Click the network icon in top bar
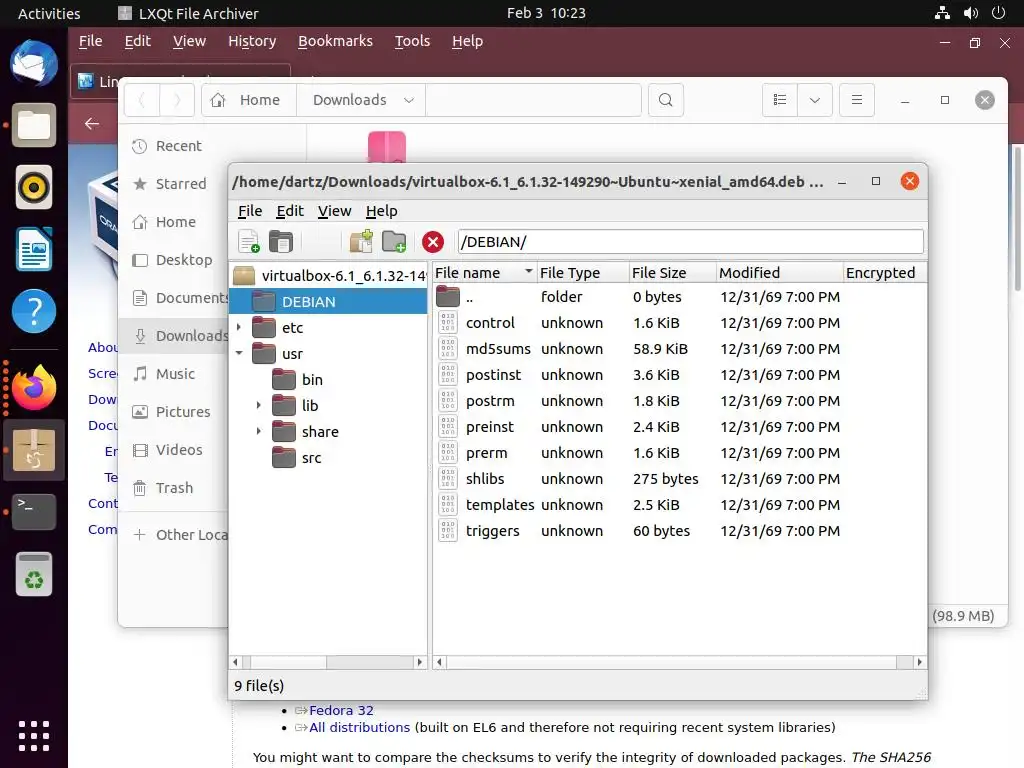1024x768 pixels. coord(942,13)
